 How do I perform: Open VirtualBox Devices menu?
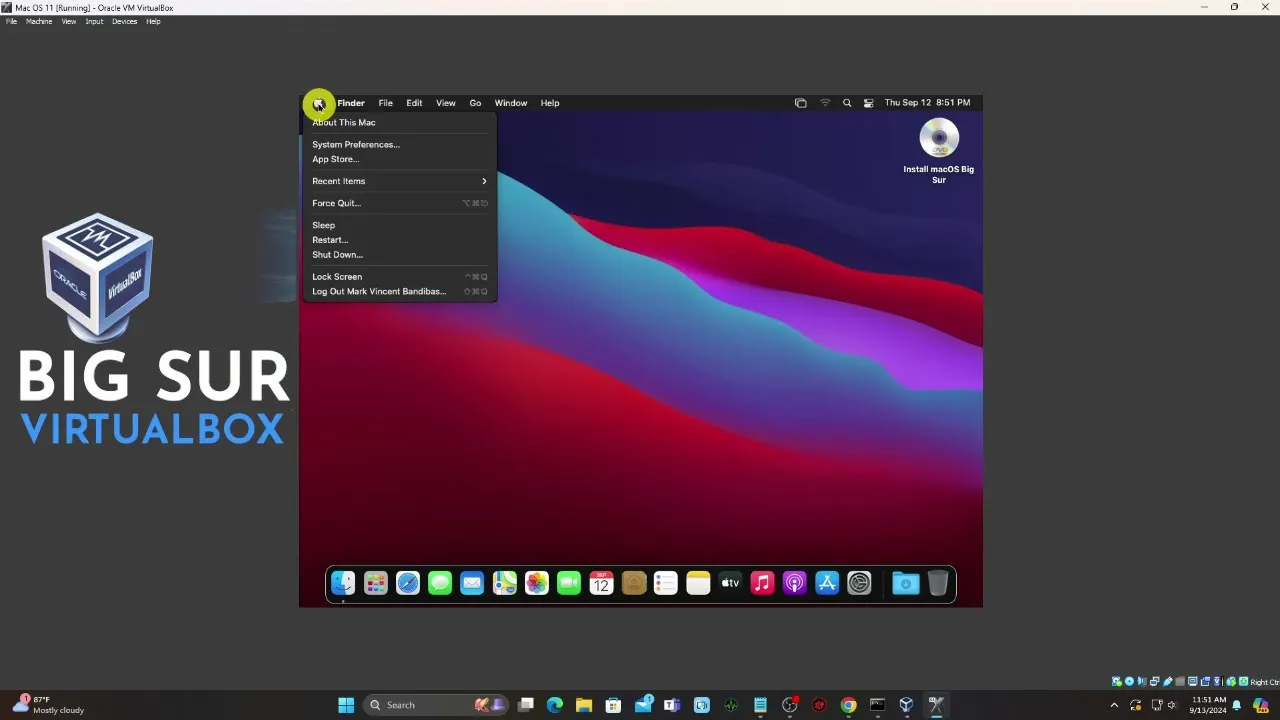[x=125, y=21]
